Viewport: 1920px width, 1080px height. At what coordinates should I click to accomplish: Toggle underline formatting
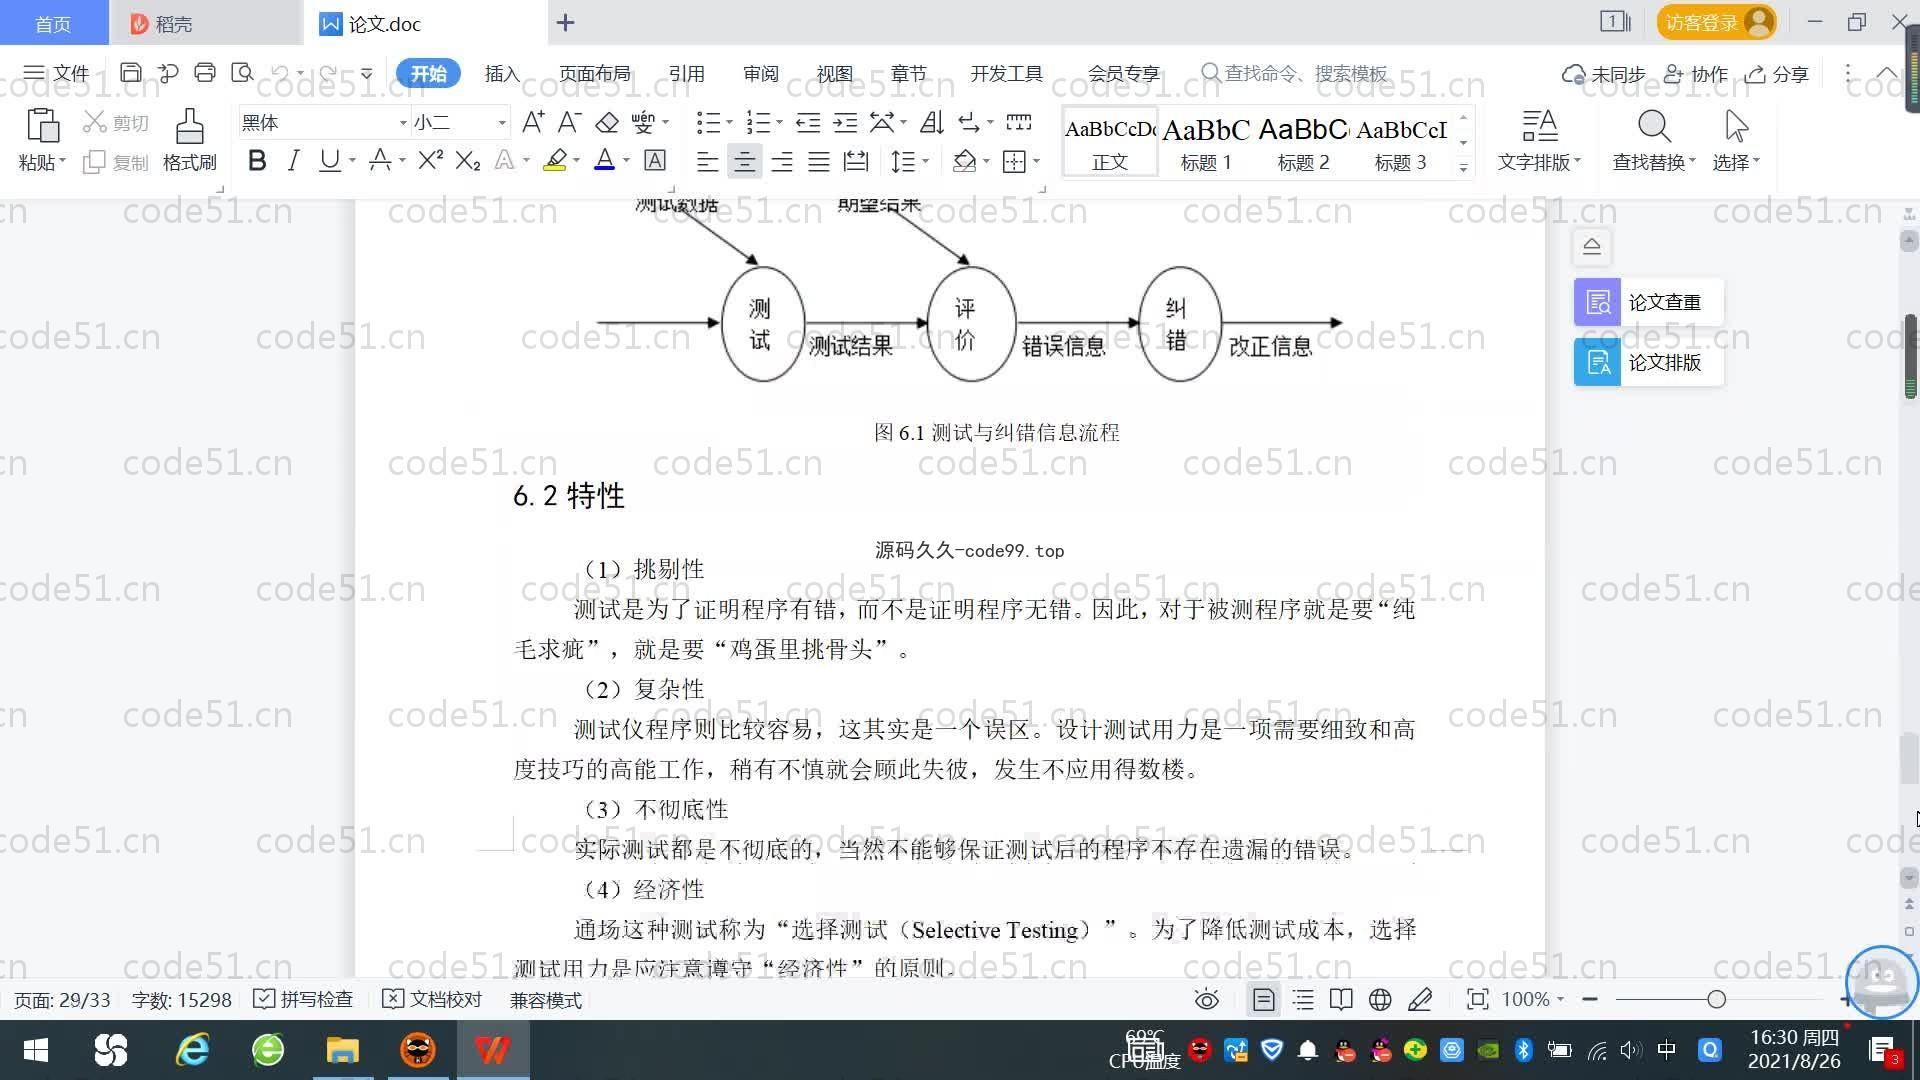(x=329, y=160)
